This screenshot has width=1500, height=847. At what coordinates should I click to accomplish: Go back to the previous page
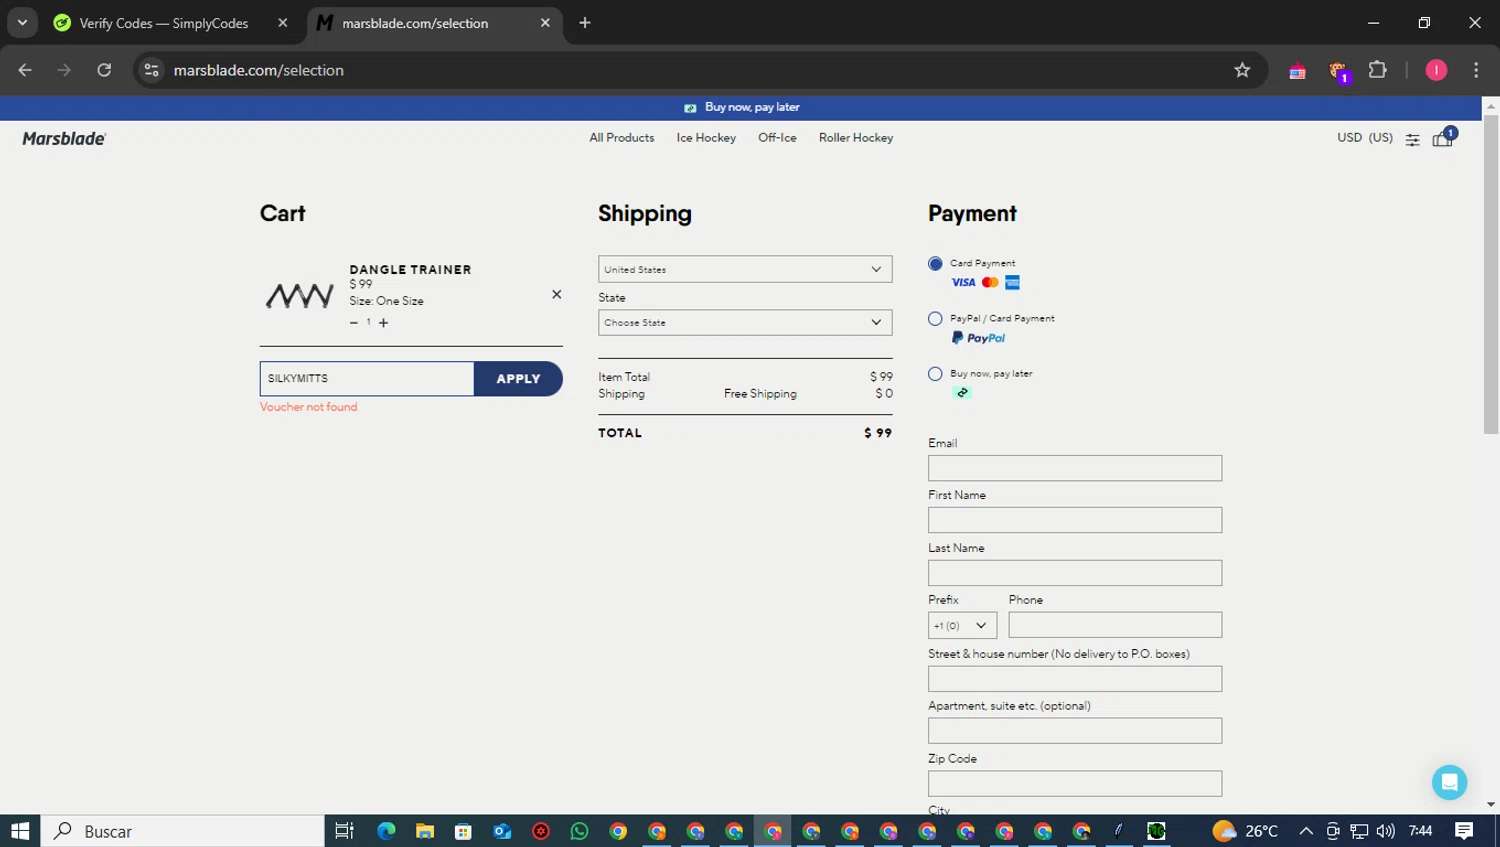click(x=25, y=70)
